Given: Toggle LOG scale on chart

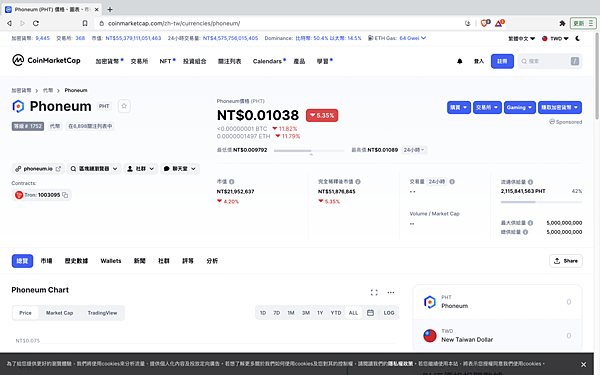Looking at the screenshot, I should (389, 313).
